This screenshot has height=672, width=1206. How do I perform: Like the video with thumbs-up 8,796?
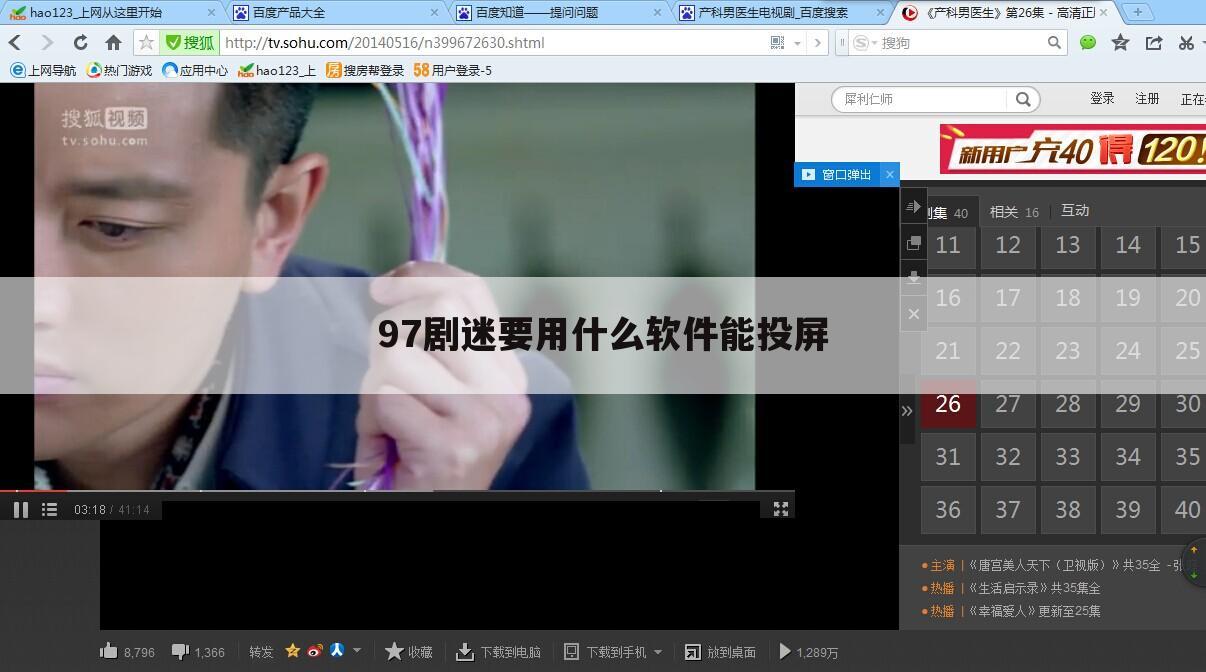(x=109, y=651)
